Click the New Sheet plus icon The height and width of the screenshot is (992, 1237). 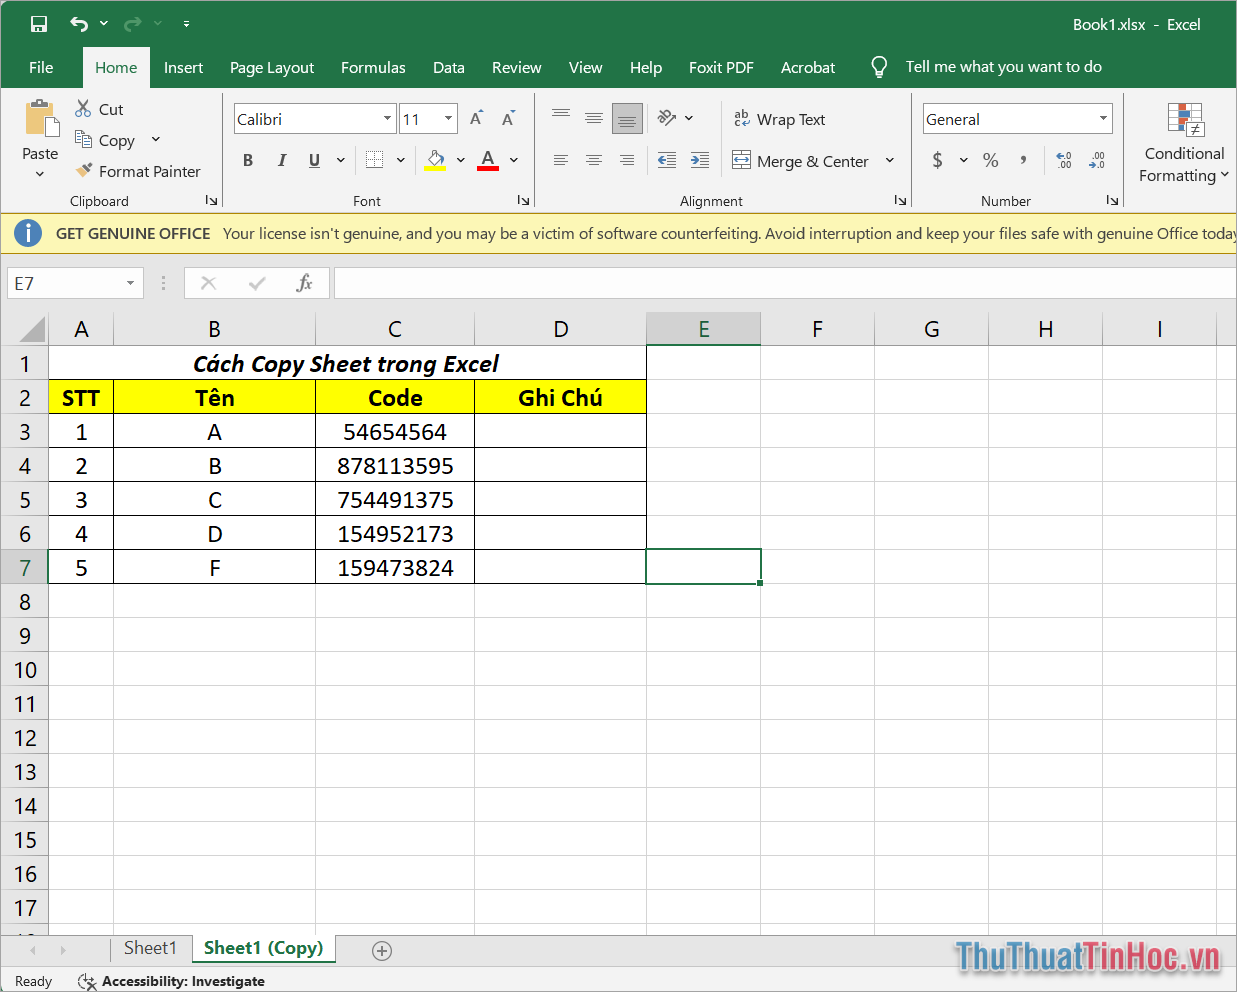pos(382,951)
